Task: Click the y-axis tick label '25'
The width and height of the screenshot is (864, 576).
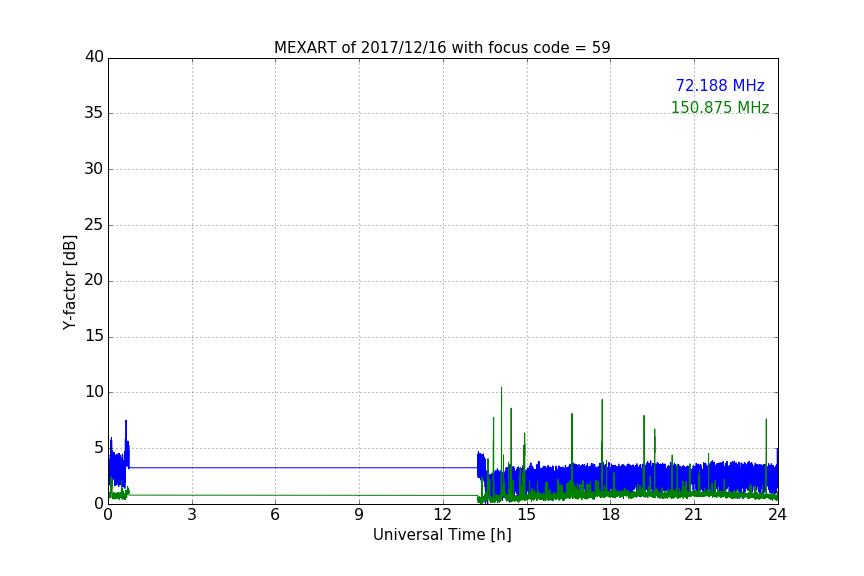Action: tap(94, 225)
